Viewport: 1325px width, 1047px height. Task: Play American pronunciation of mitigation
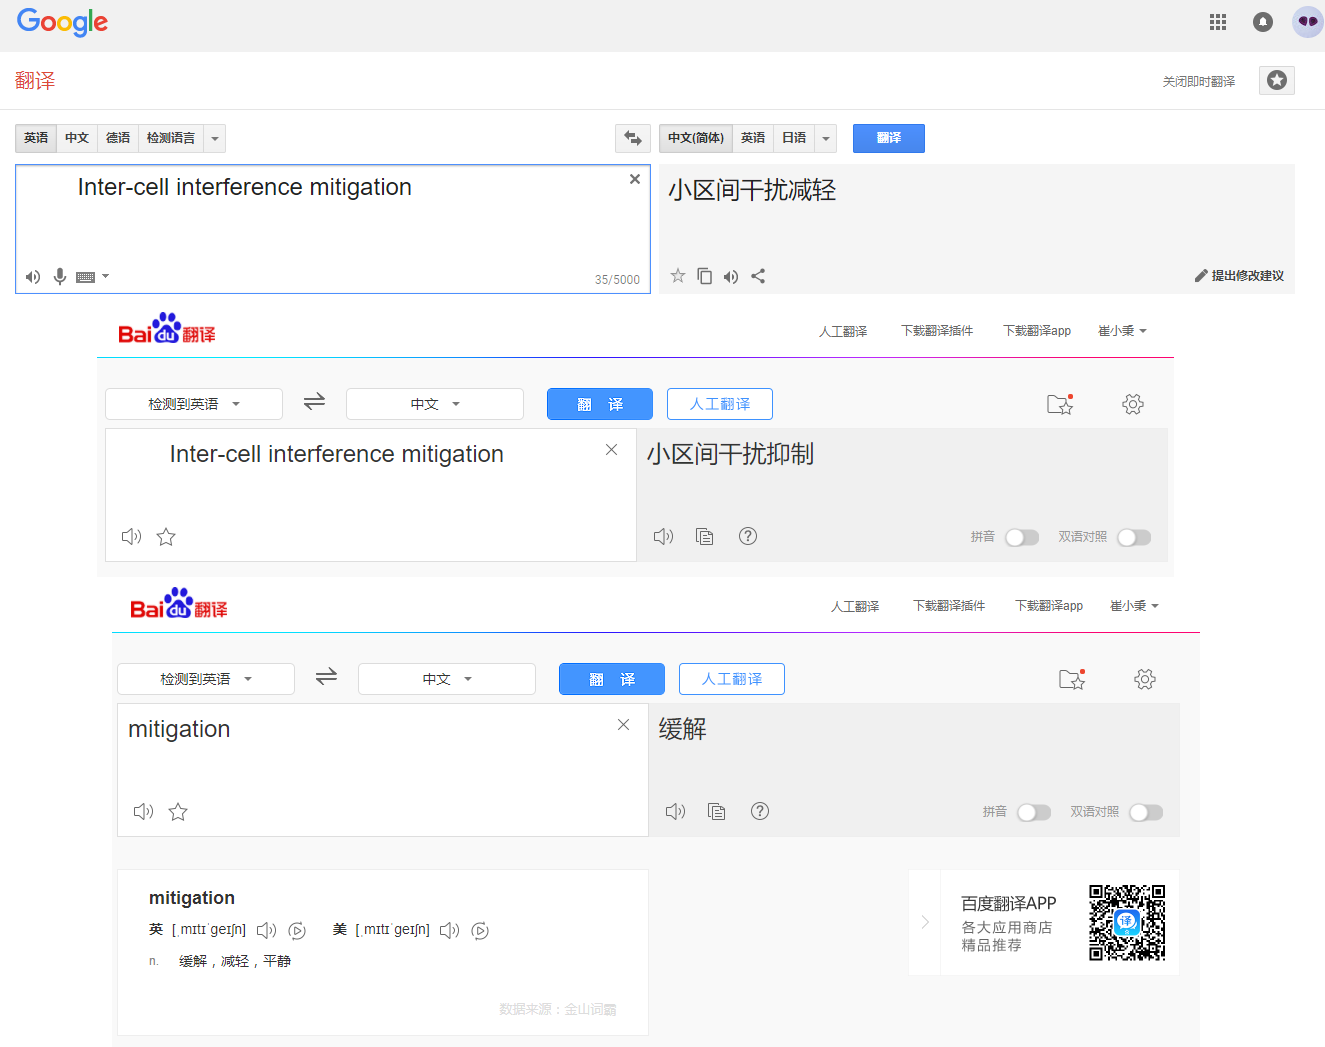[449, 931]
